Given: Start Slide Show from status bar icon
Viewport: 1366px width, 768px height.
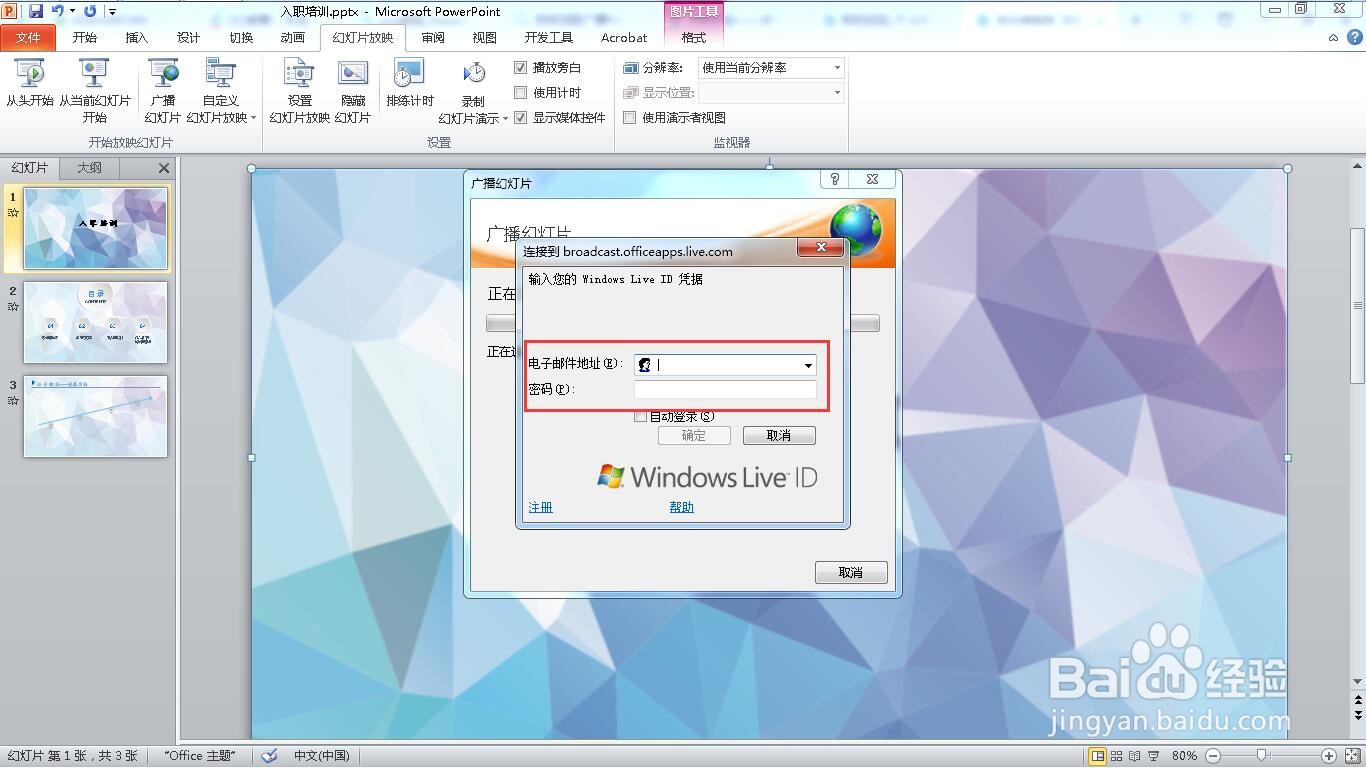Looking at the screenshot, I should [1154, 756].
